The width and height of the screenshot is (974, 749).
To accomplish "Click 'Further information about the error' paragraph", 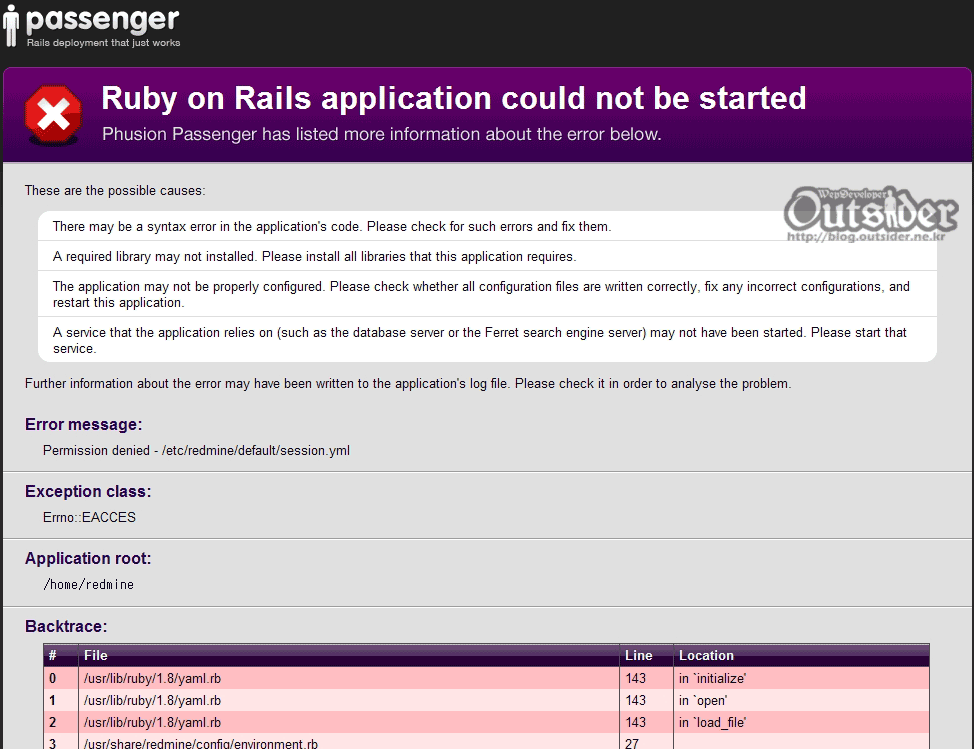I will [408, 383].
